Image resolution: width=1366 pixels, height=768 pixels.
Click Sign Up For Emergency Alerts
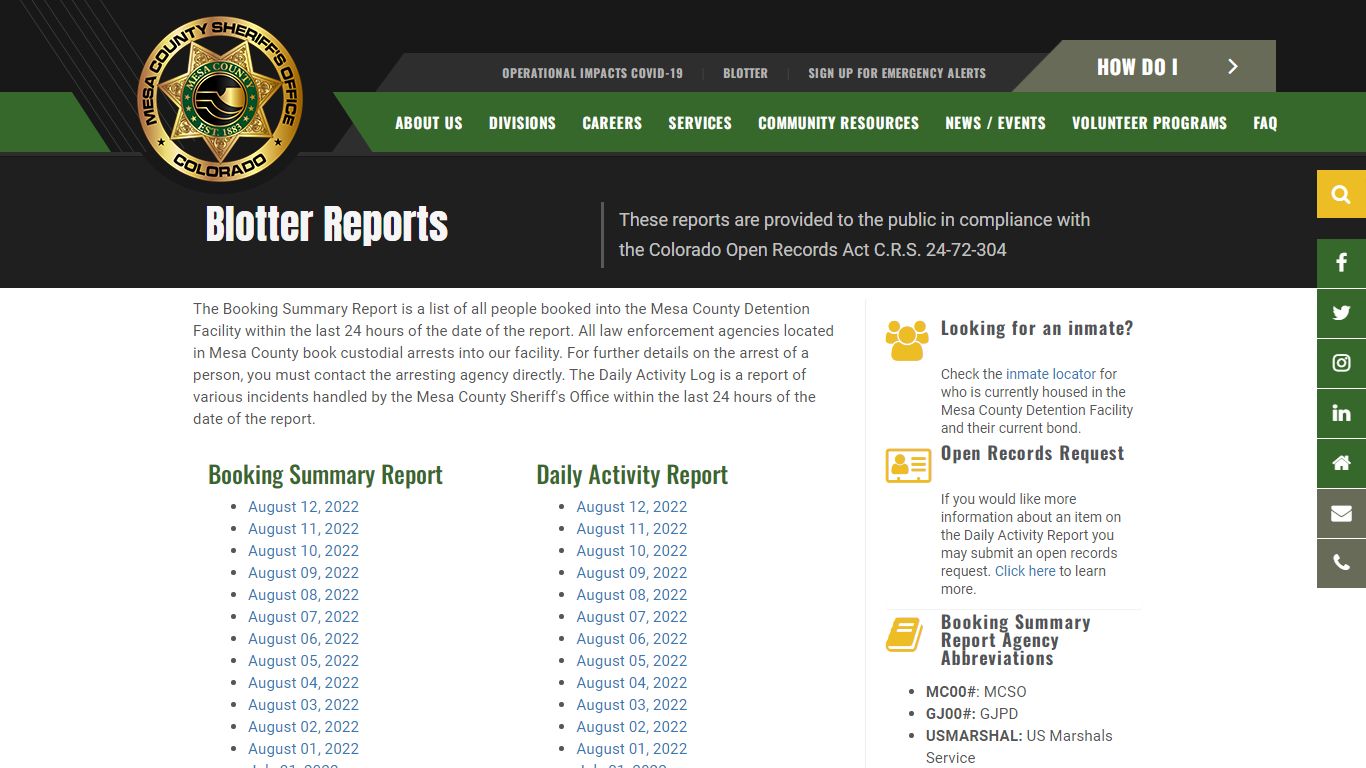pos(897,73)
